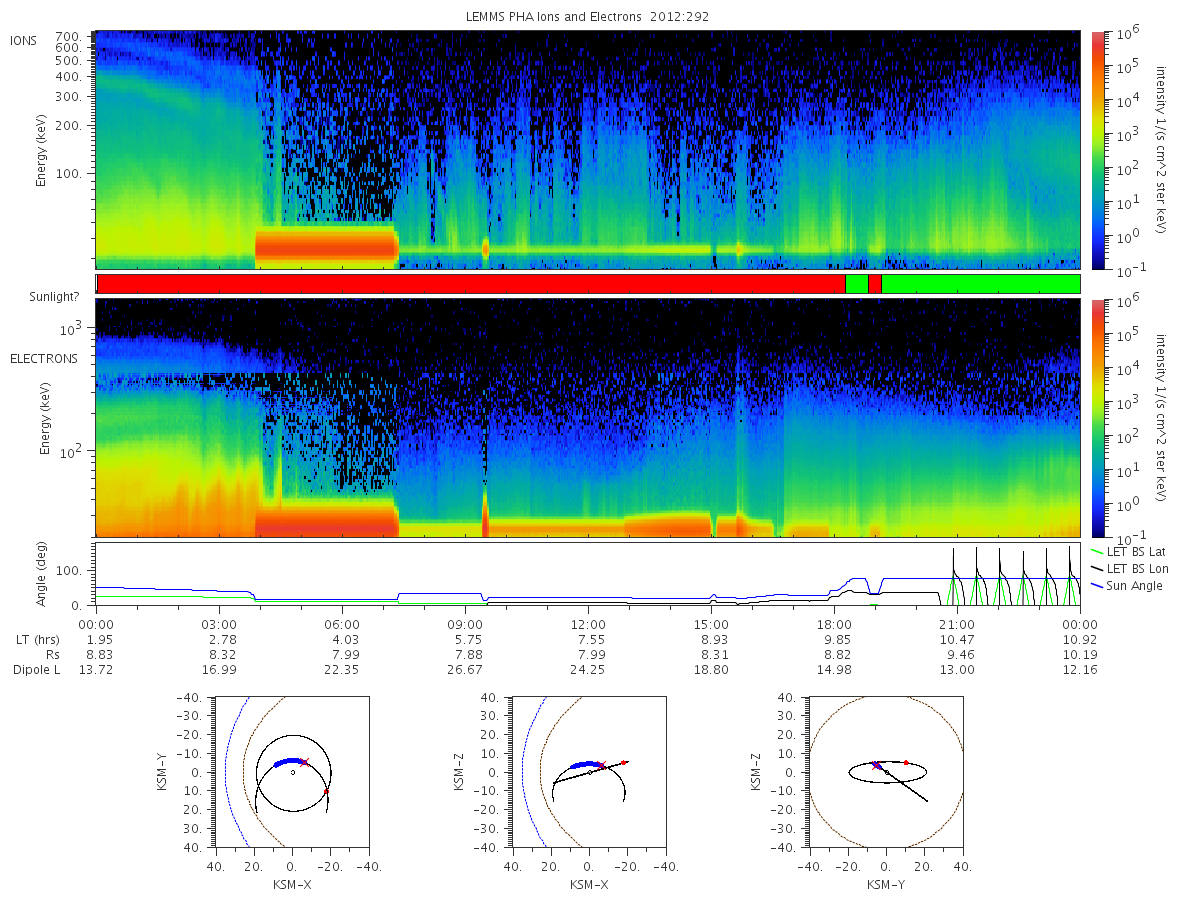Viewport: 1200px width, 900px height.
Task: Click the Dipole L value 14.98
Action: (x=834, y=669)
